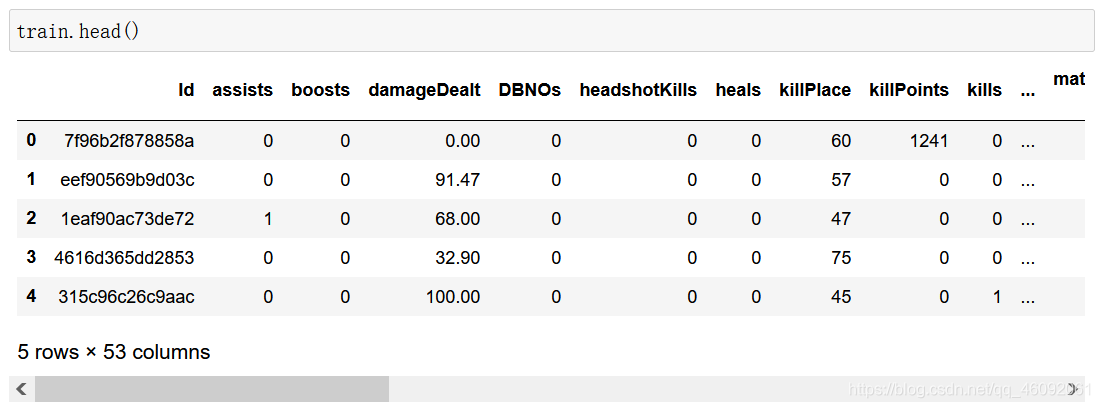Click damageDealt value 91.47
The width and height of the screenshot is (1100, 408).
(458, 180)
